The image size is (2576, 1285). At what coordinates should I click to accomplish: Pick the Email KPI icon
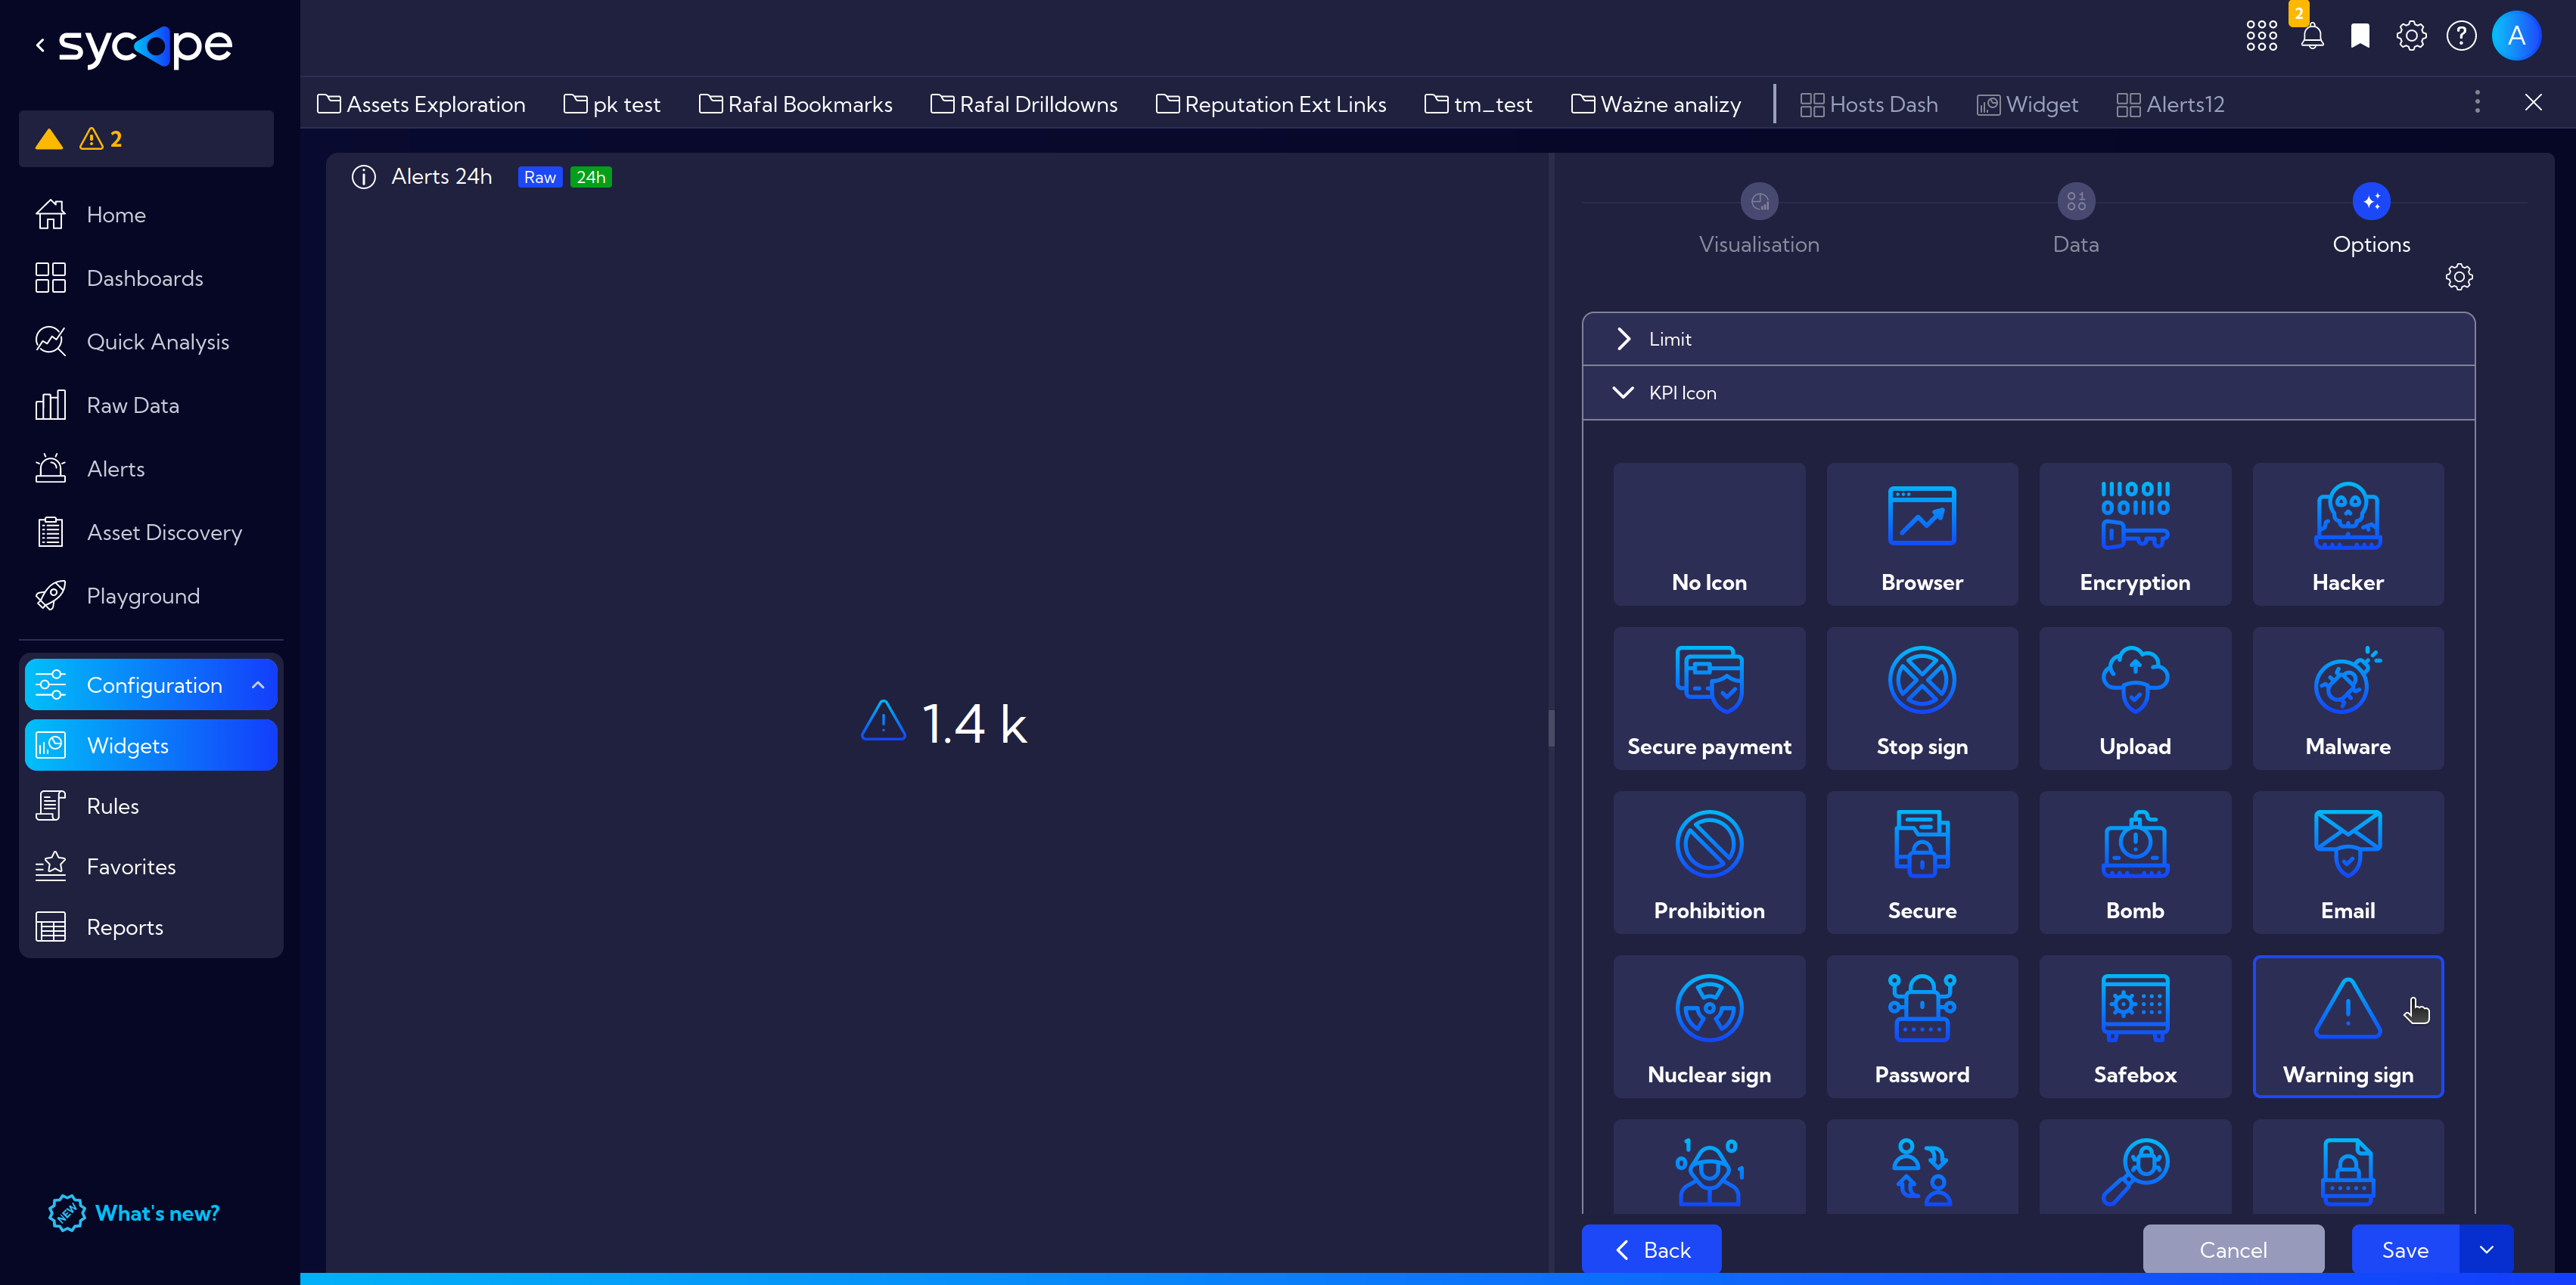[x=2347, y=862]
